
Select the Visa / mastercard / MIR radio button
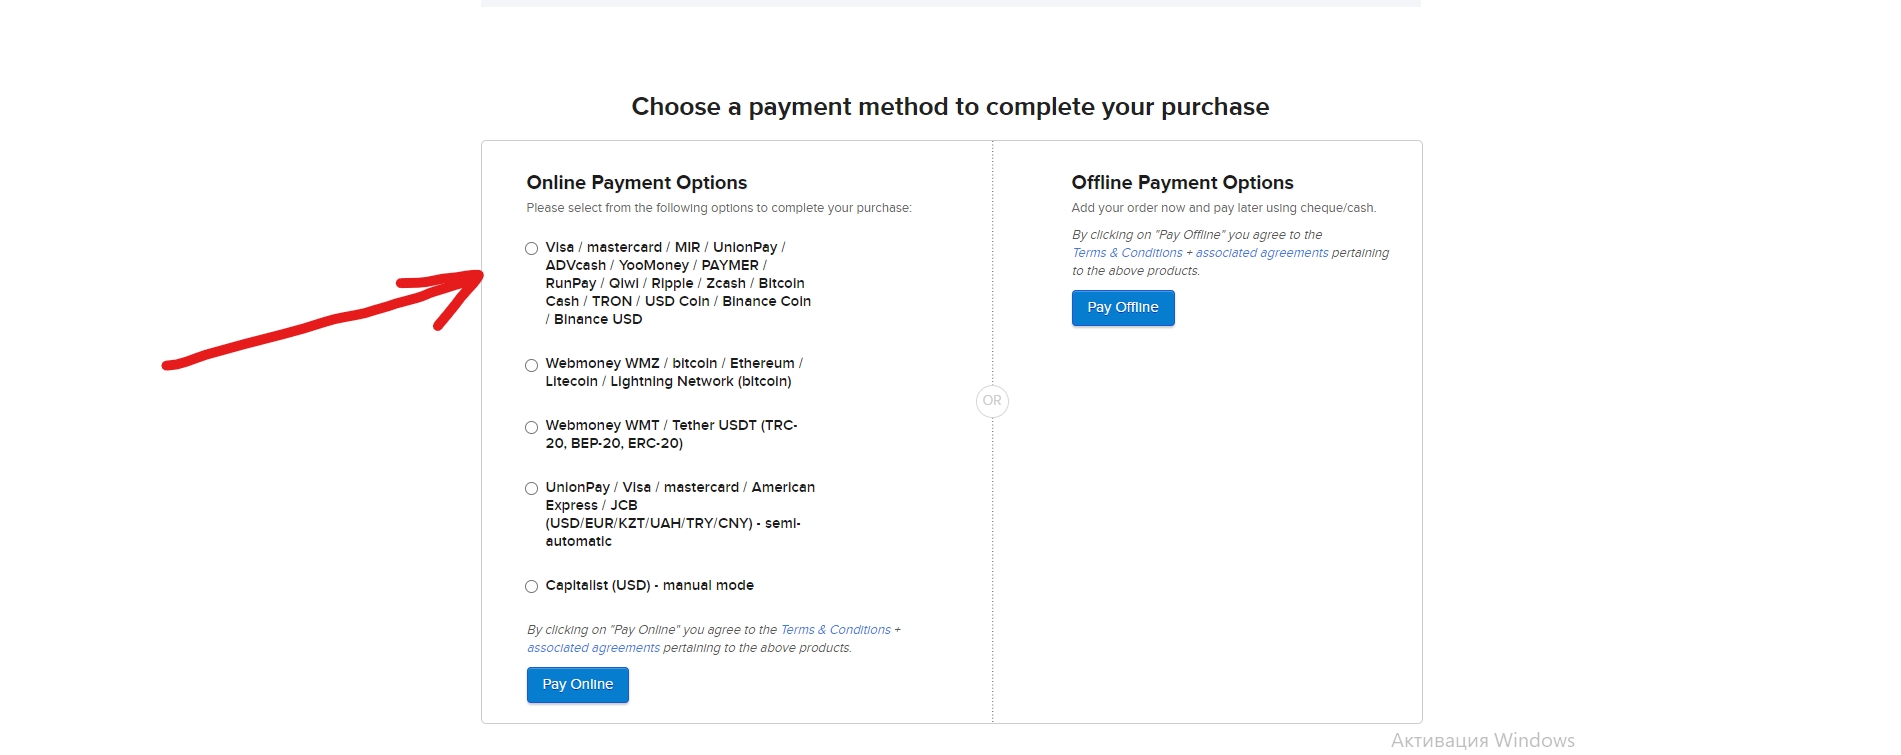click(x=531, y=249)
